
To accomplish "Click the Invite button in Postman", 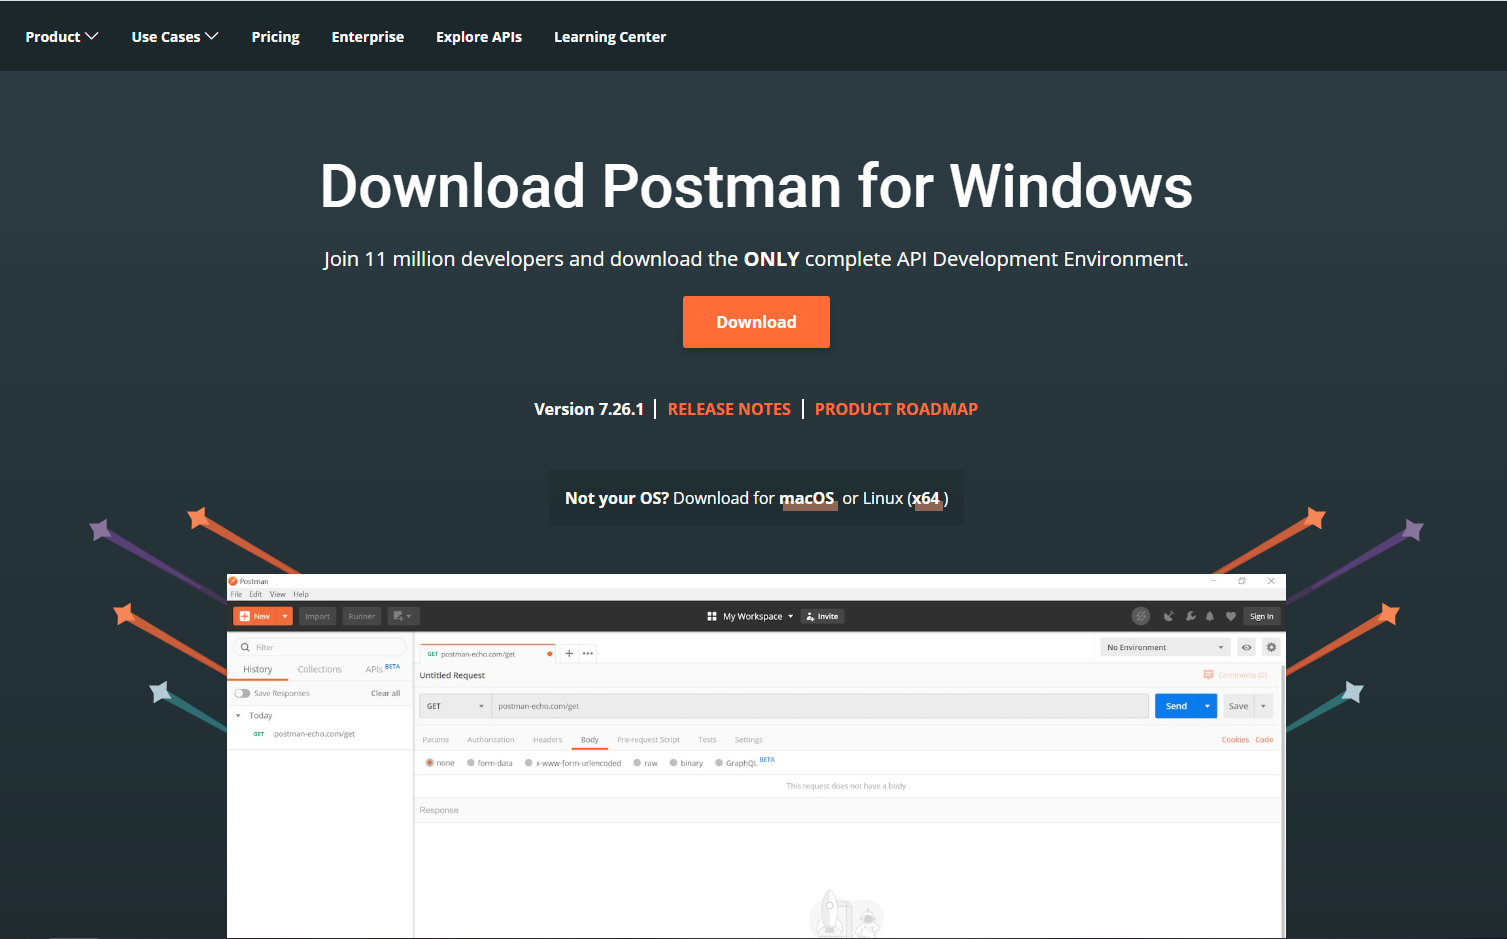I will pos(823,616).
